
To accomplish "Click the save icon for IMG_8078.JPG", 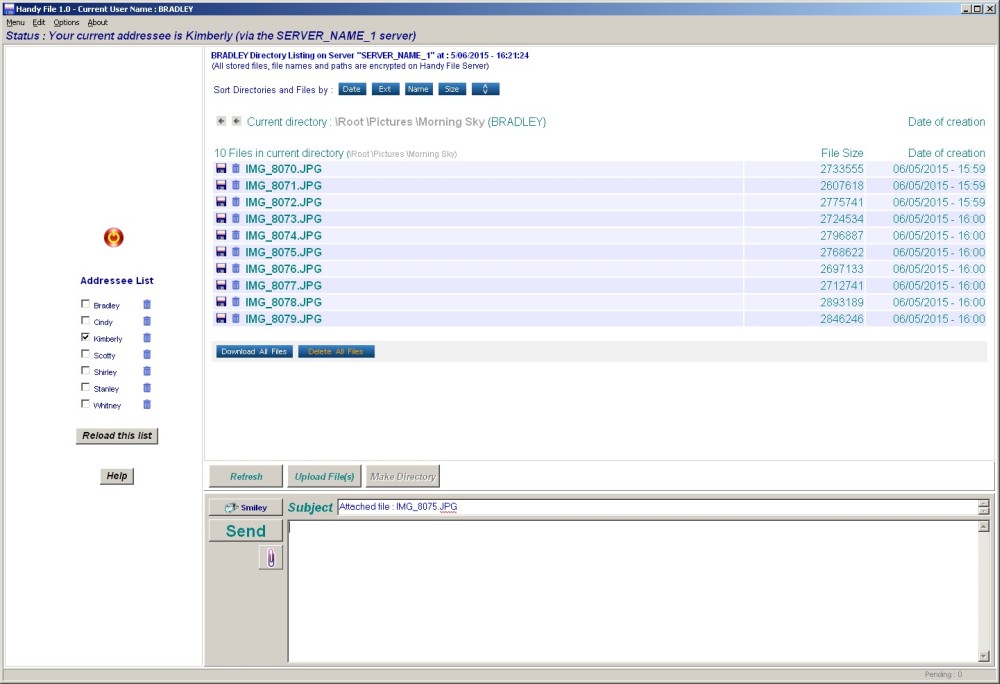I will coord(221,302).
